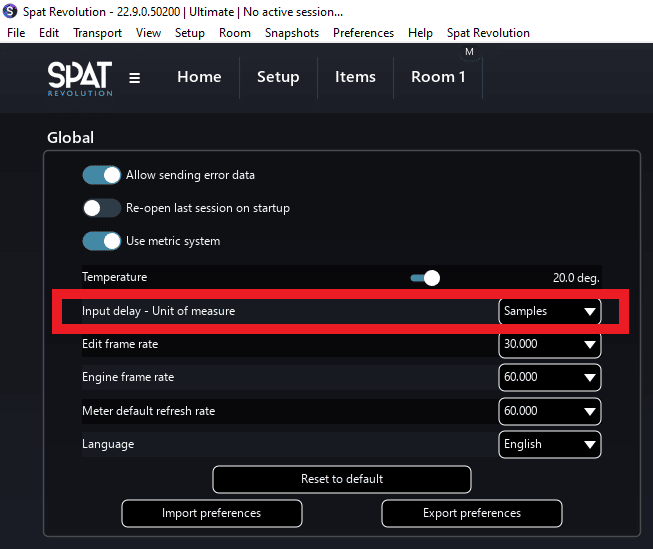The image size is (653, 549).
Task: Open the hamburger menu icon
Action: click(x=134, y=78)
